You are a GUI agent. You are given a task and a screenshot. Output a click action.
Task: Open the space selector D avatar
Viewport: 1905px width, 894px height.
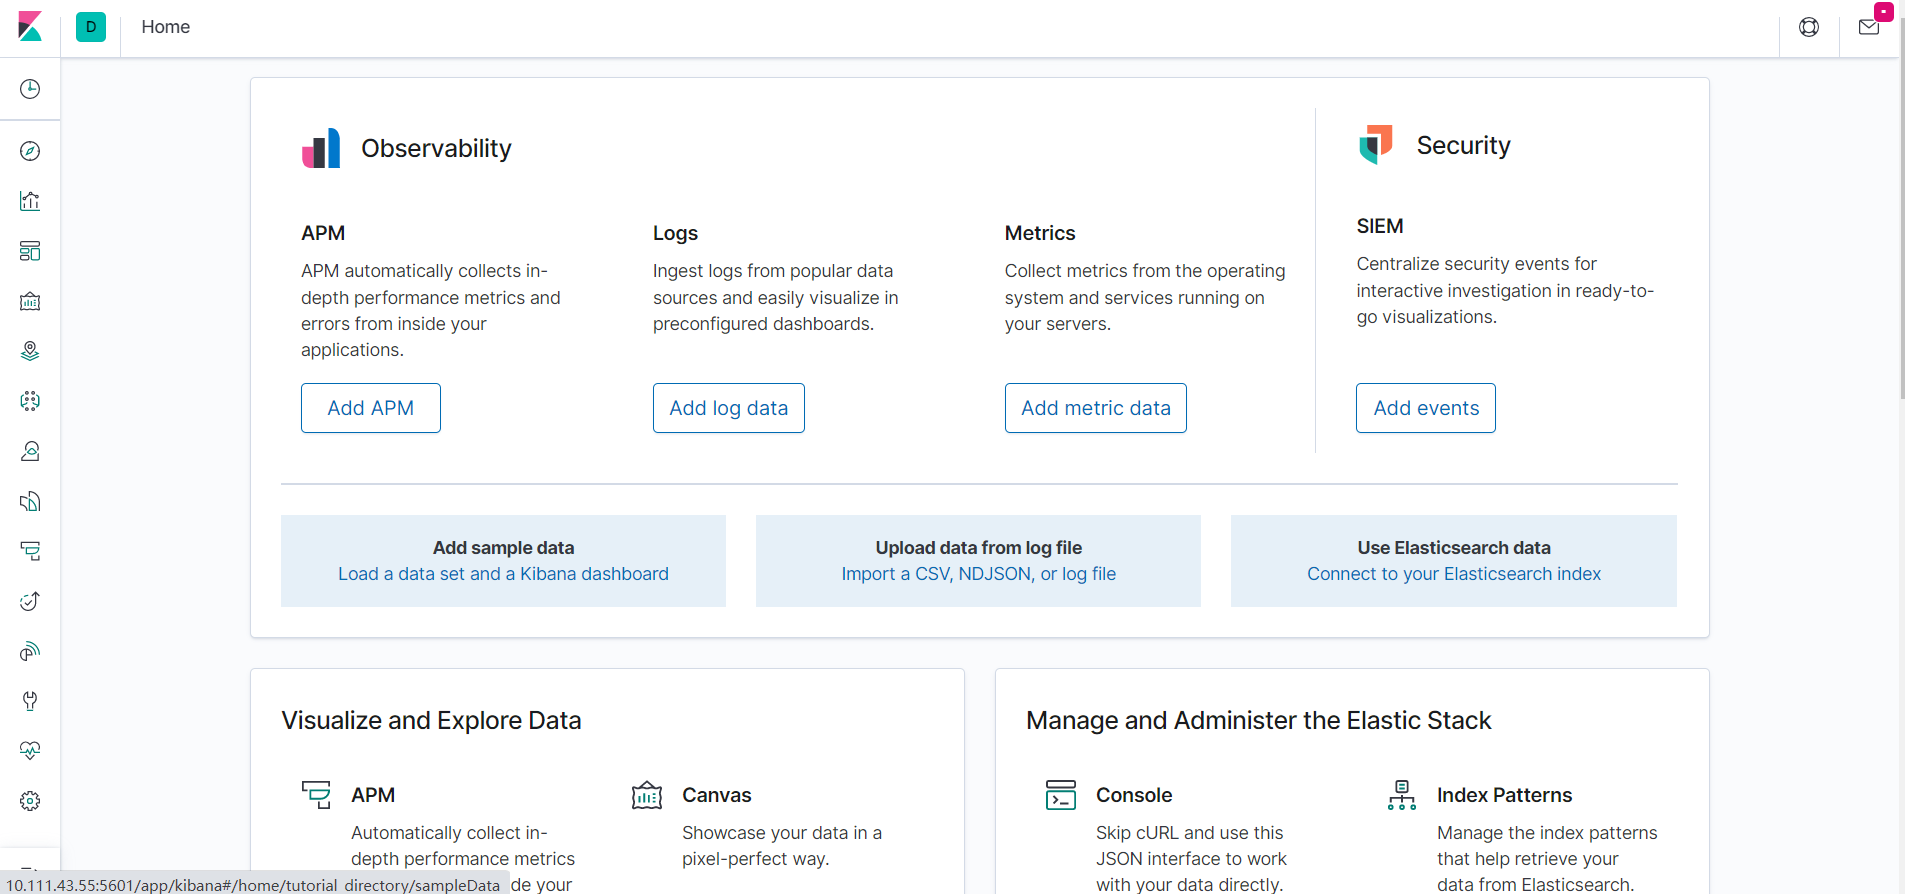click(x=91, y=27)
